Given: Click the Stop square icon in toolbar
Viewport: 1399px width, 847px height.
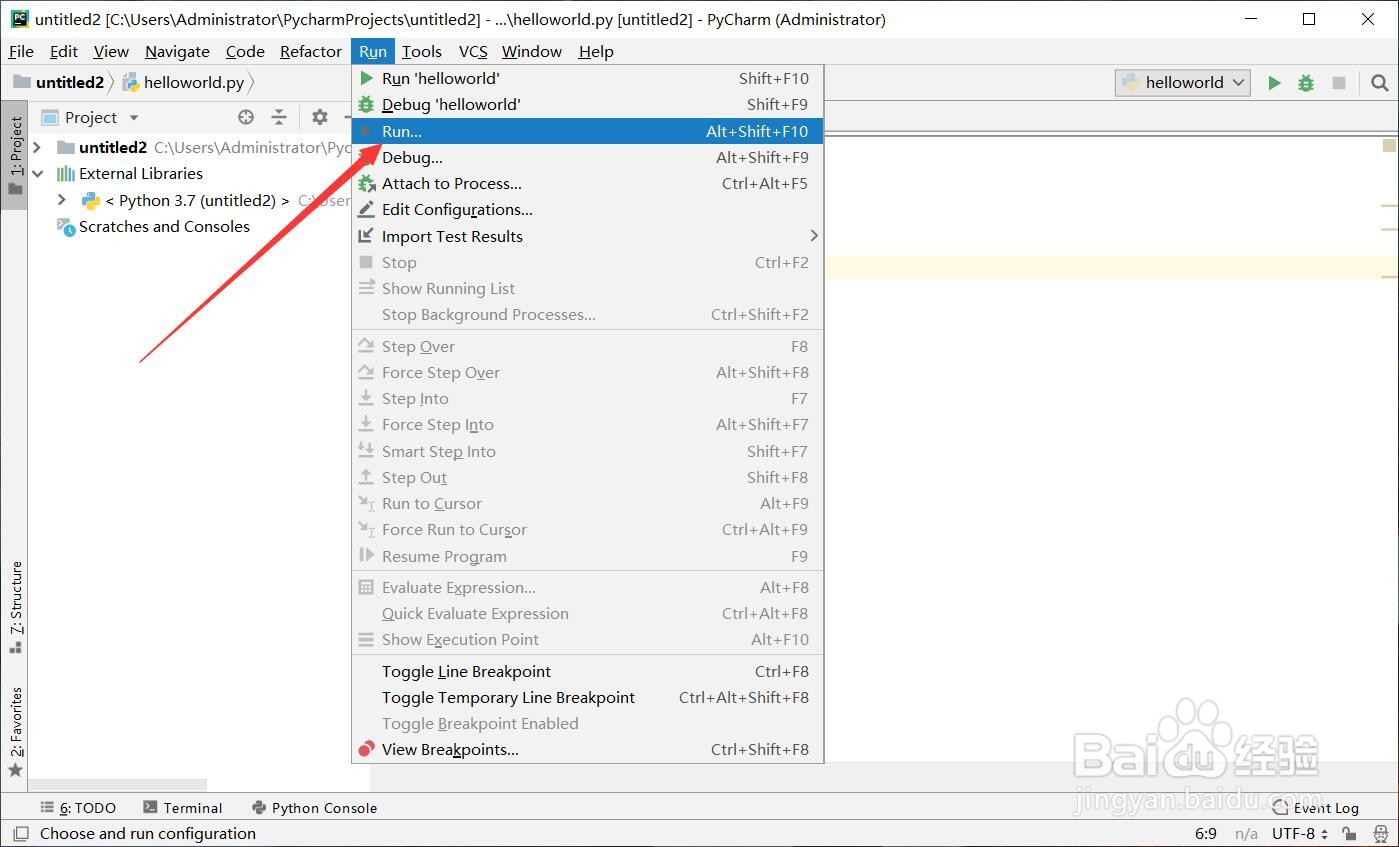Looking at the screenshot, I should (x=1339, y=83).
